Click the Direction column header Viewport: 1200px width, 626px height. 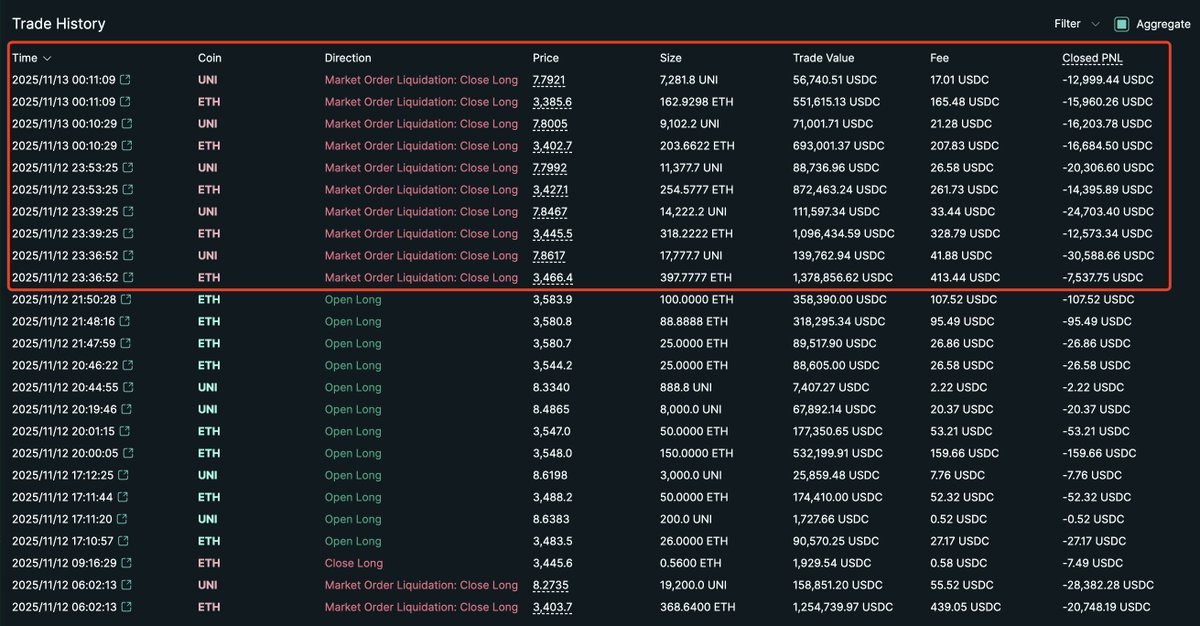pyautogui.click(x=348, y=58)
